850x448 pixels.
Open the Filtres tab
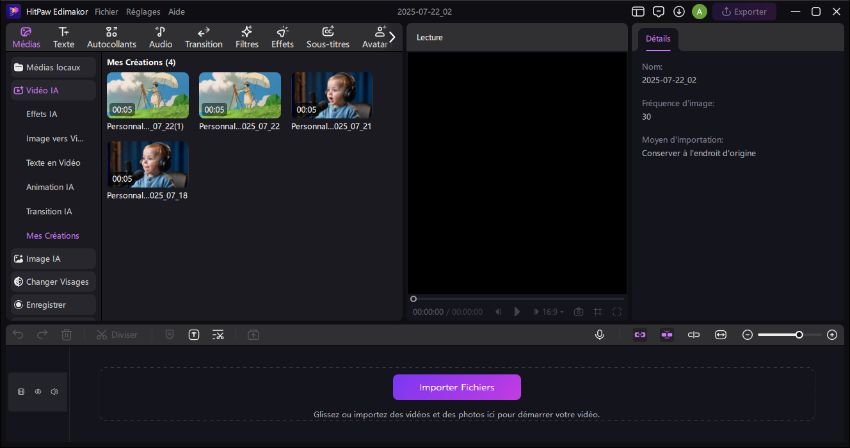pos(247,37)
